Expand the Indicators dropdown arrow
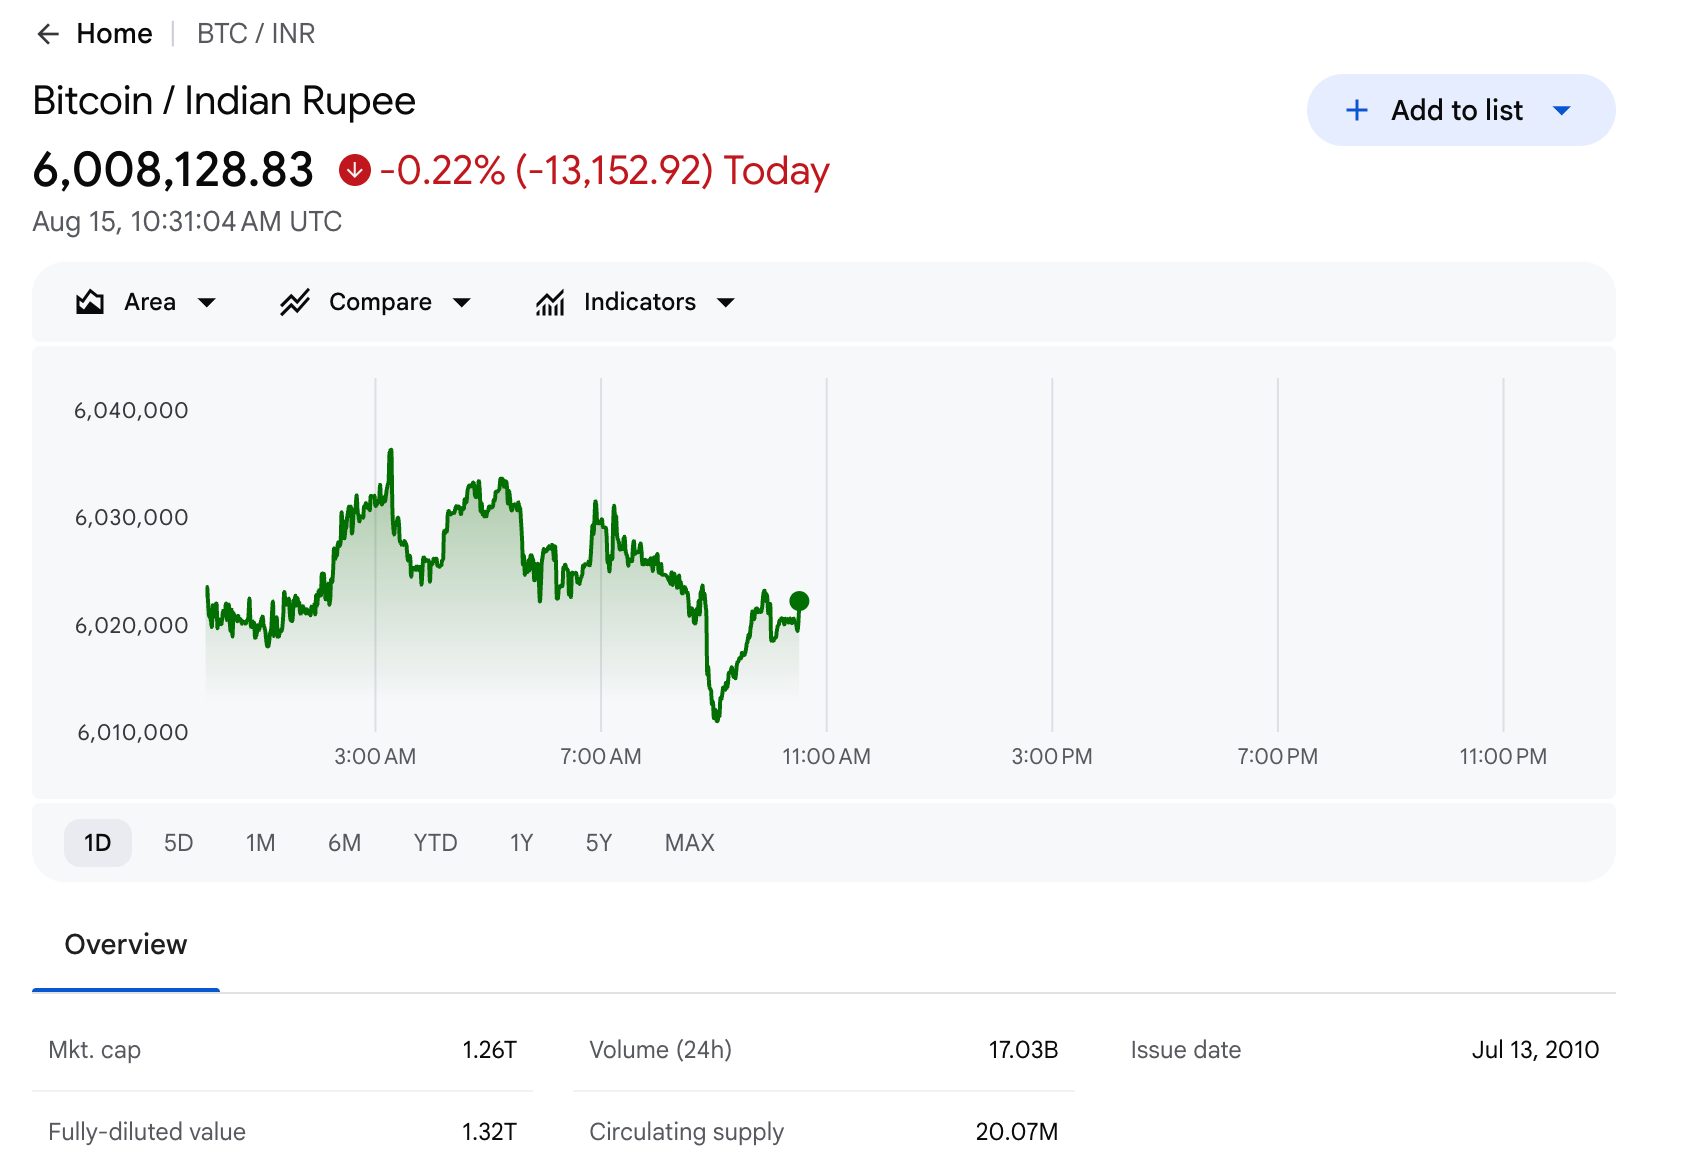This screenshot has width=1684, height=1168. pos(726,303)
